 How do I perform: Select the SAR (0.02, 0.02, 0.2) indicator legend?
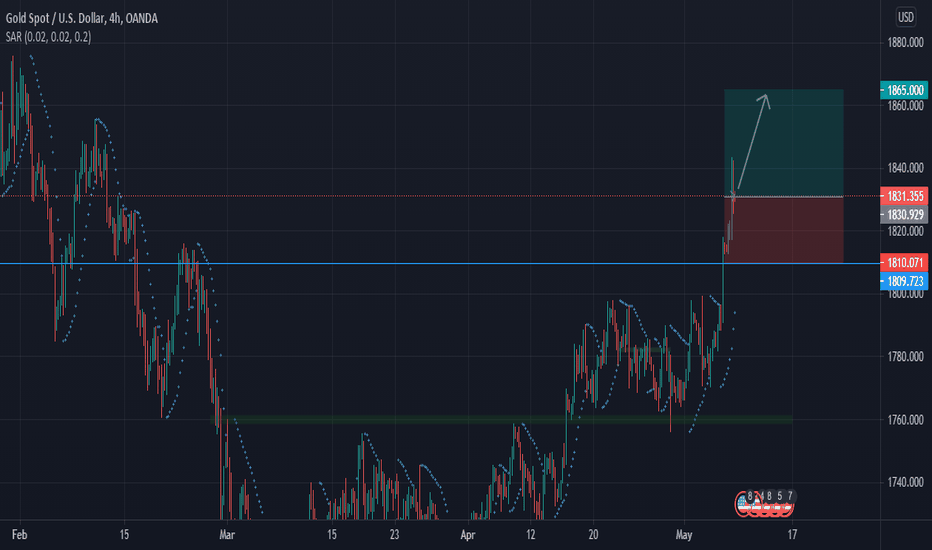[48, 37]
